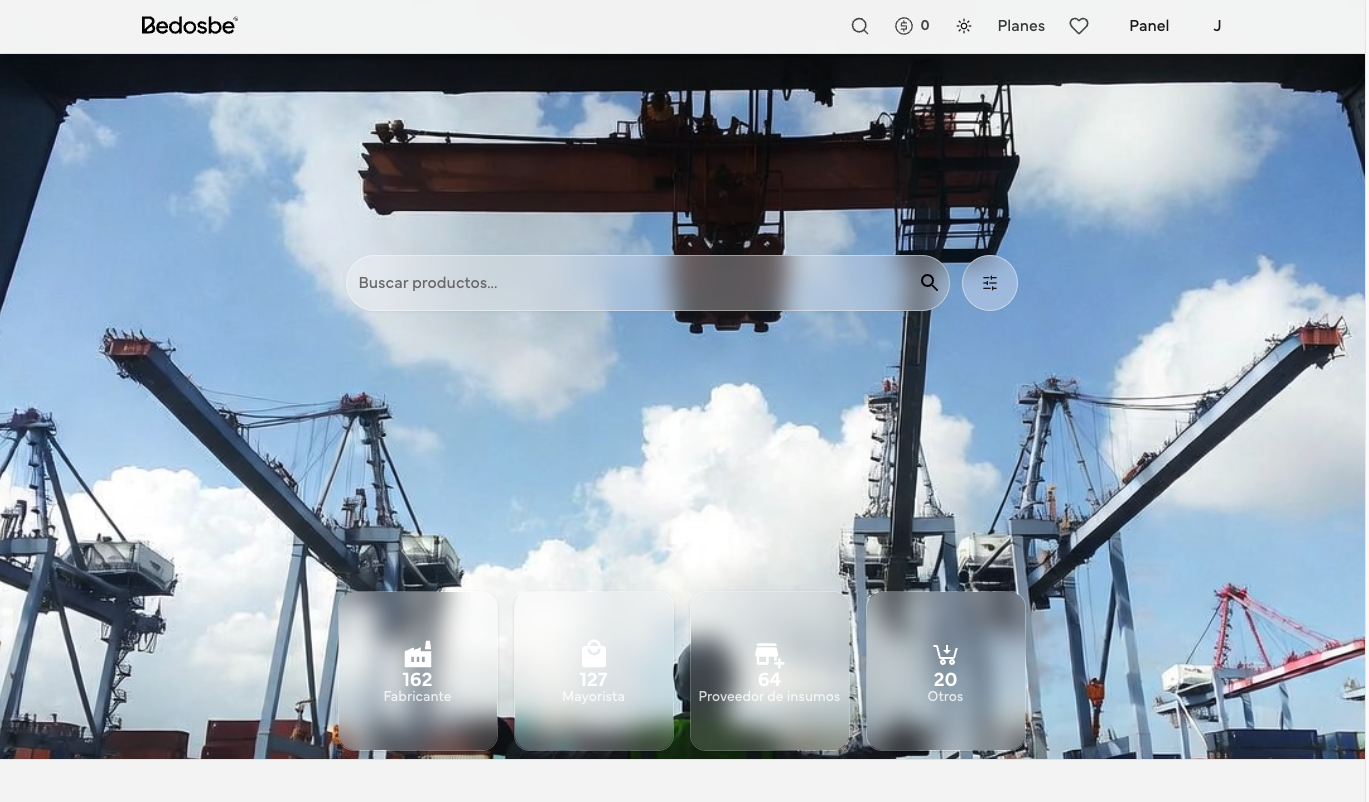Image resolution: width=1369 pixels, height=802 pixels.
Task: Click the 20 count on Otros card
Action: coord(945,680)
